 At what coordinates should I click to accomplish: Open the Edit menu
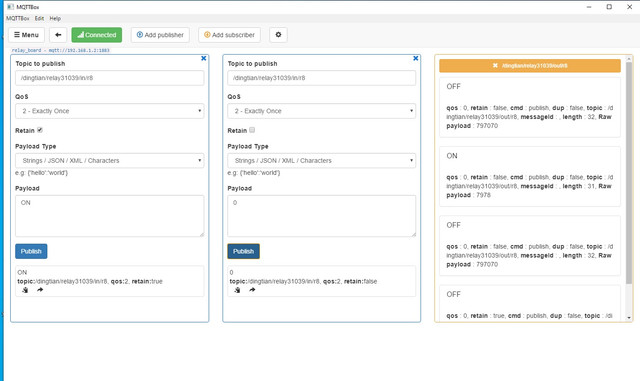[x=39, y=18]
